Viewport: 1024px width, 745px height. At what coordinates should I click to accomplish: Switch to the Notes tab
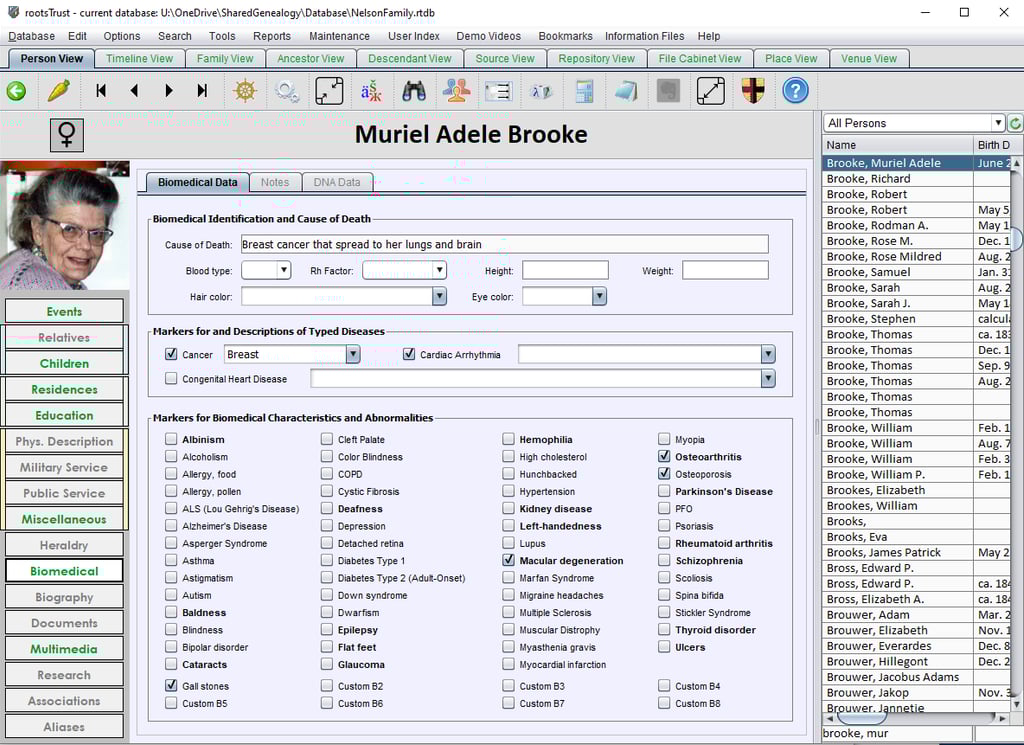[x=275, y=182]
